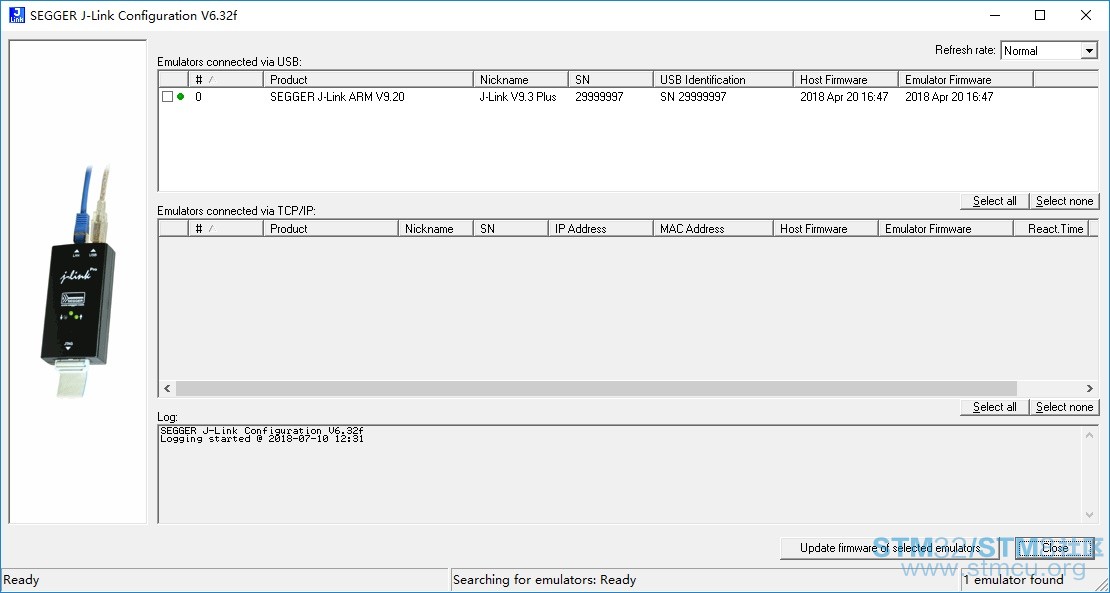Sort USB list by the # column header
Image resolution: width=1110 pixels, height=593 pixels.
coord(226,79)
